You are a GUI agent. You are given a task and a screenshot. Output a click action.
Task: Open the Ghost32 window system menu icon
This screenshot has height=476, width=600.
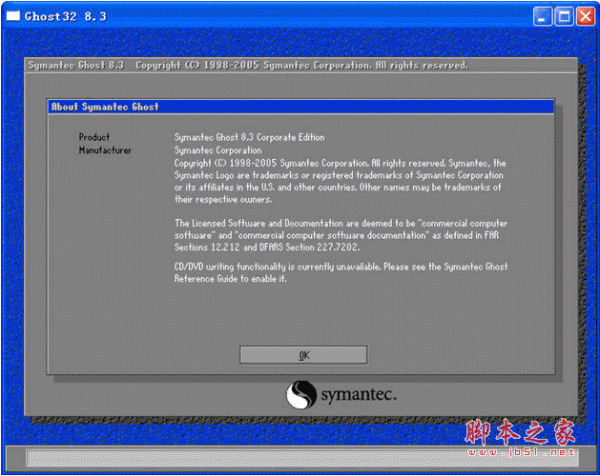tap(13, 16)
